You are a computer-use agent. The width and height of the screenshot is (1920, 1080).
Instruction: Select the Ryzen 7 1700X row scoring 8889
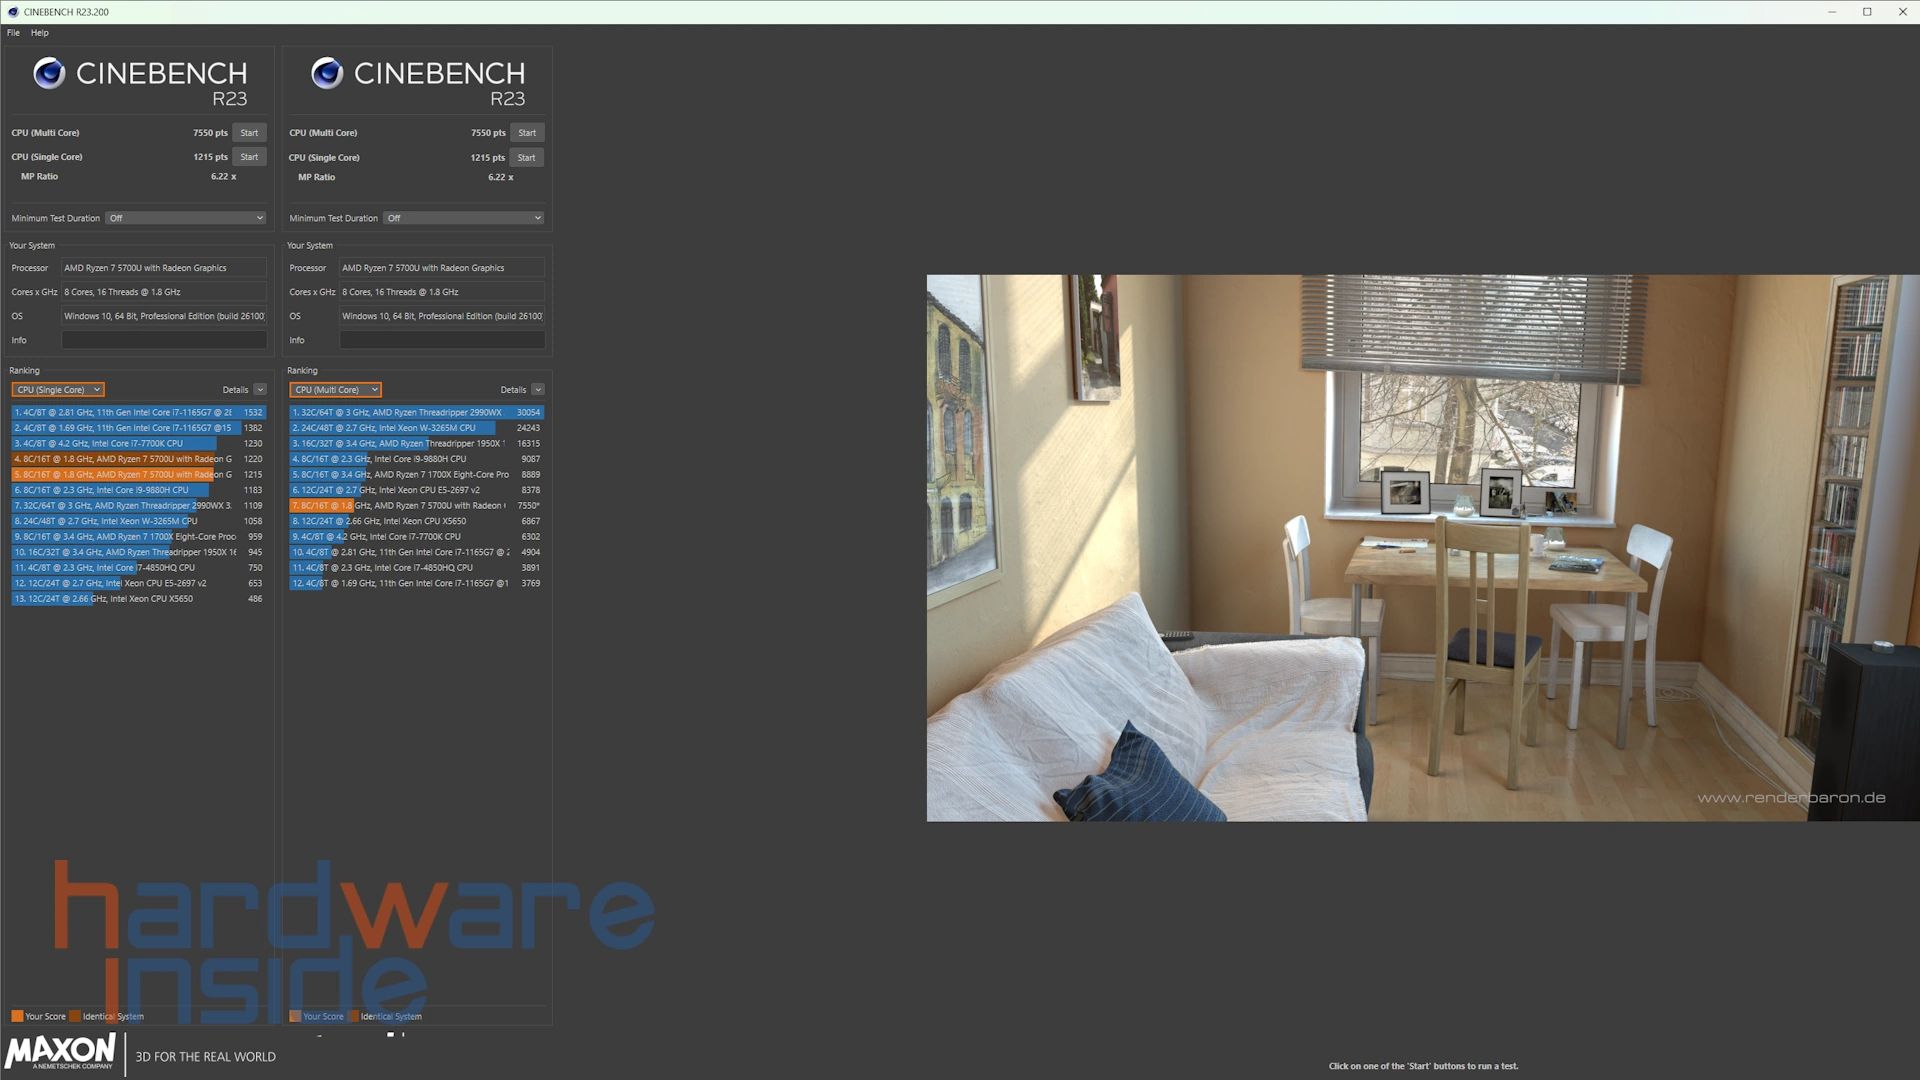click(417, 474)
